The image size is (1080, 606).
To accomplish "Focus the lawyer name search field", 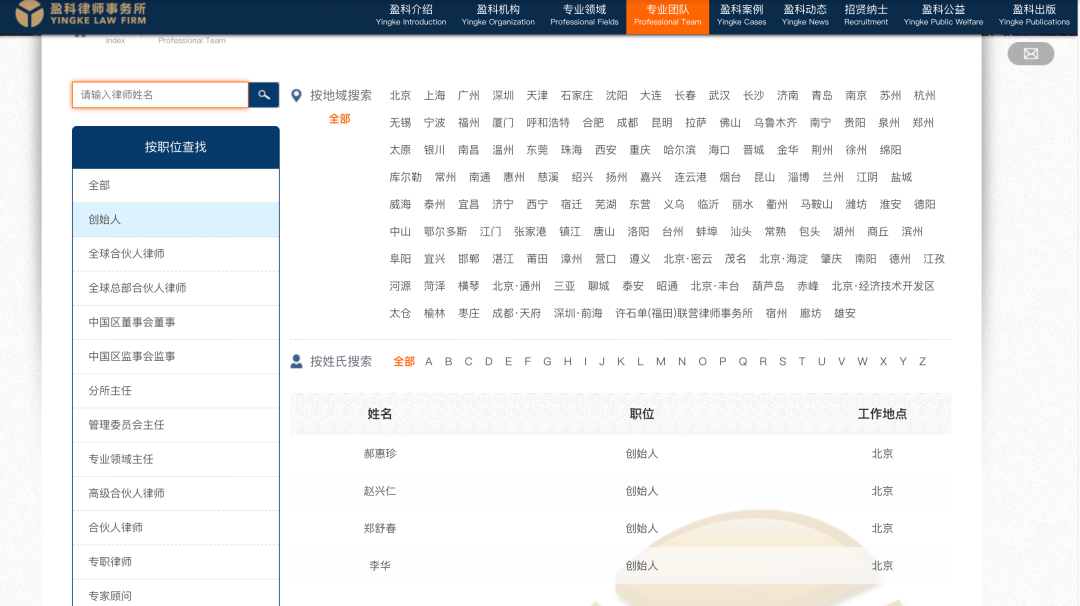I will click(160, 95).
